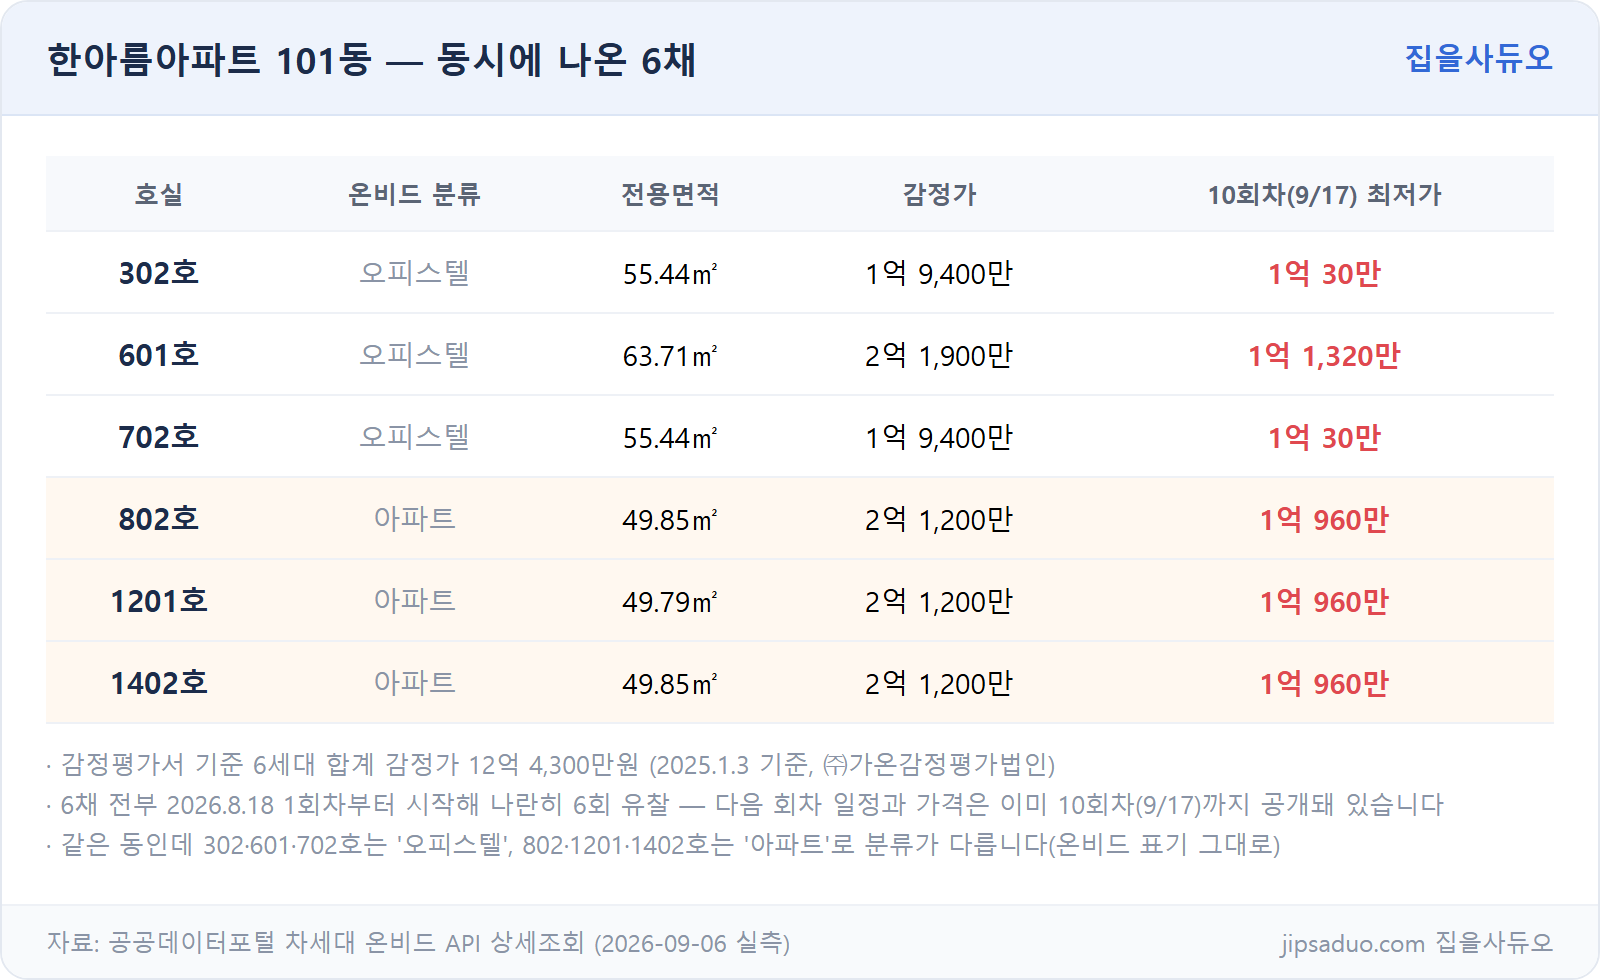Click '아파트' classification in the 802호 row
This screenshot has height=980, width=1600.
click(414, 519)
